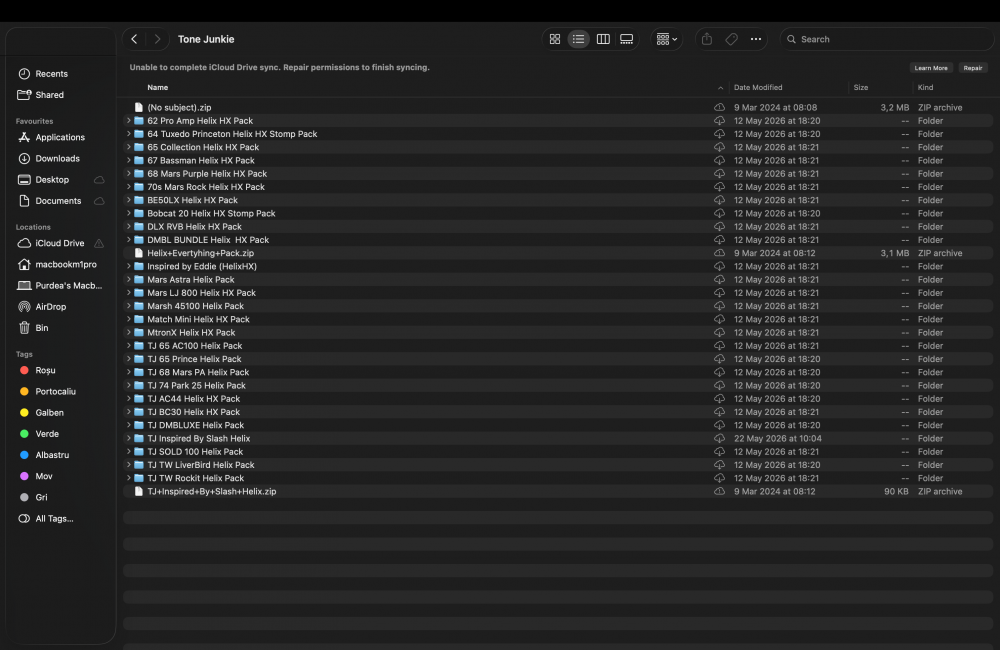
Task: Switch to column view
Action: click(x=603, y=39)
